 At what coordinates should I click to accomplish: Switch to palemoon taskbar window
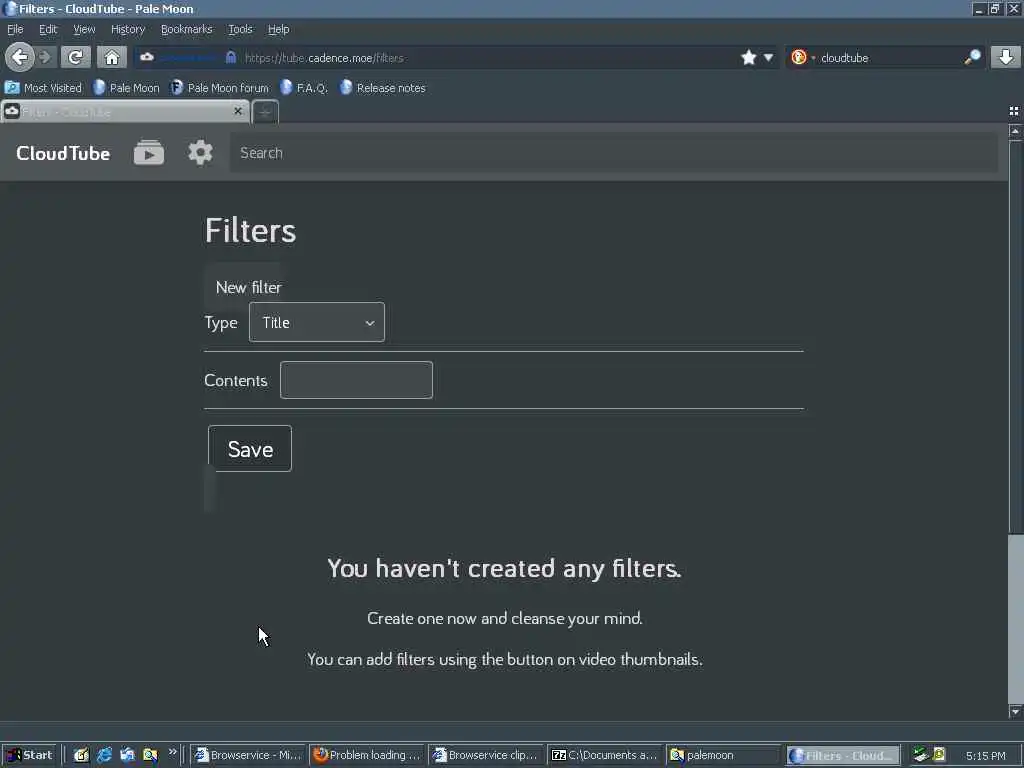(x=724, y=755)
